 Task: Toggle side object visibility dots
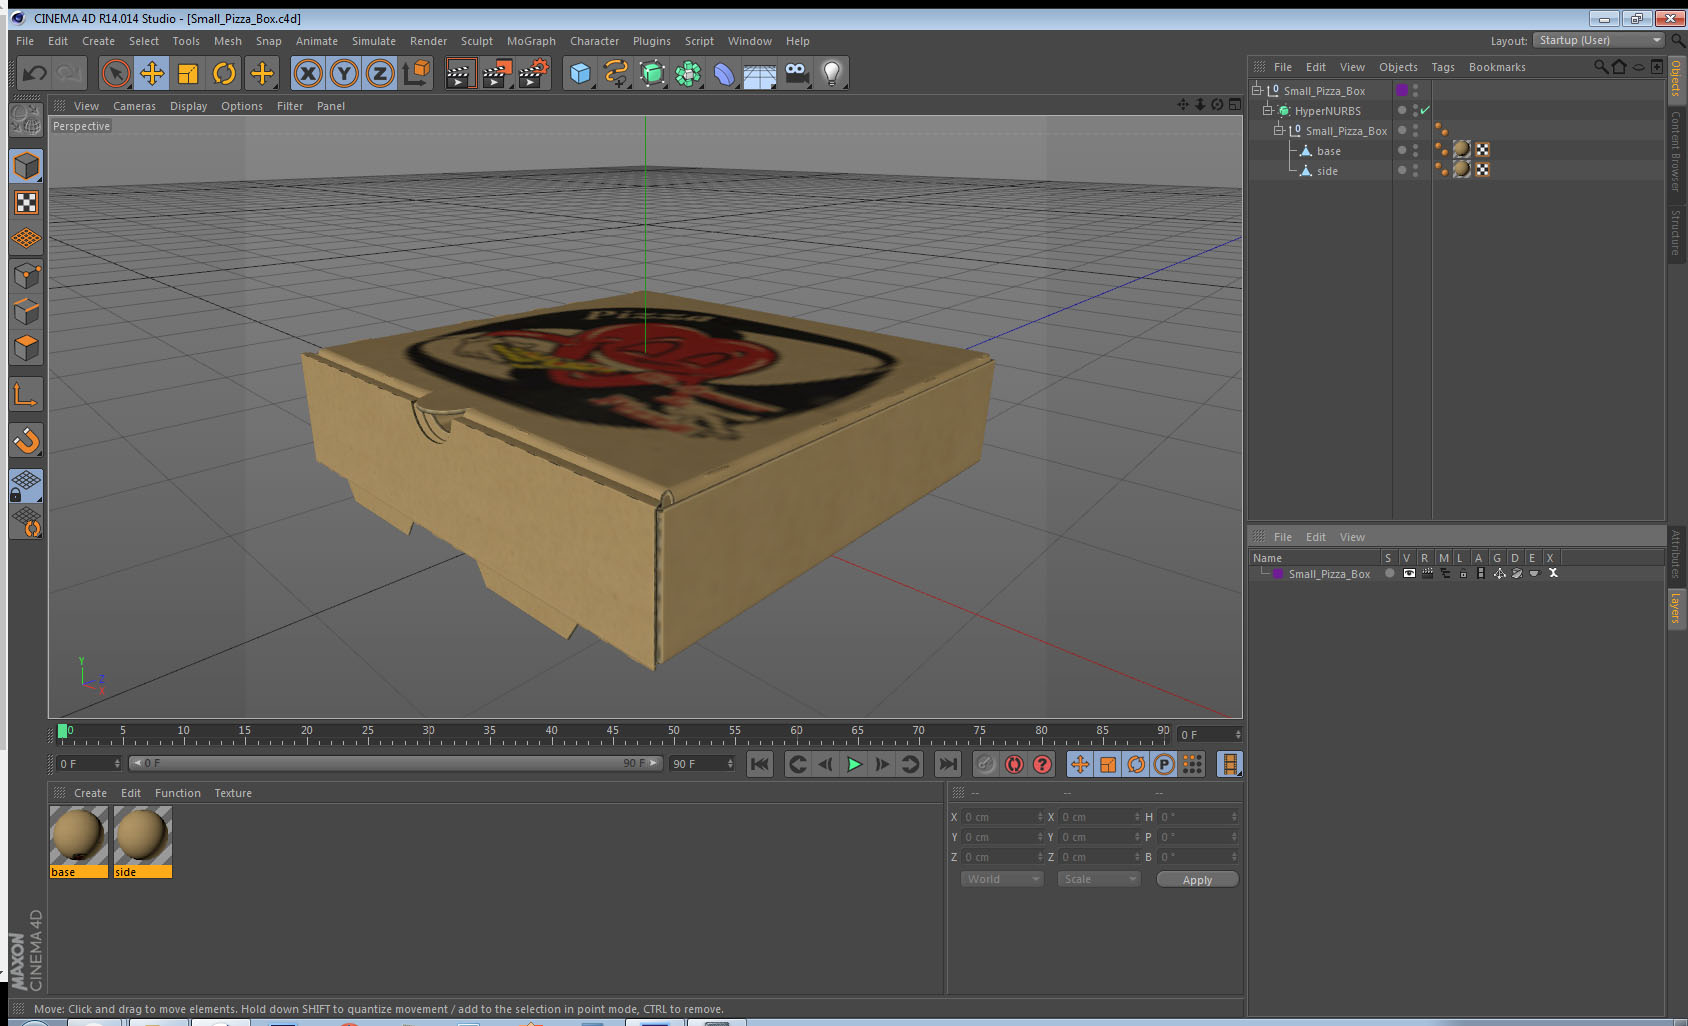pos(1415,170)
